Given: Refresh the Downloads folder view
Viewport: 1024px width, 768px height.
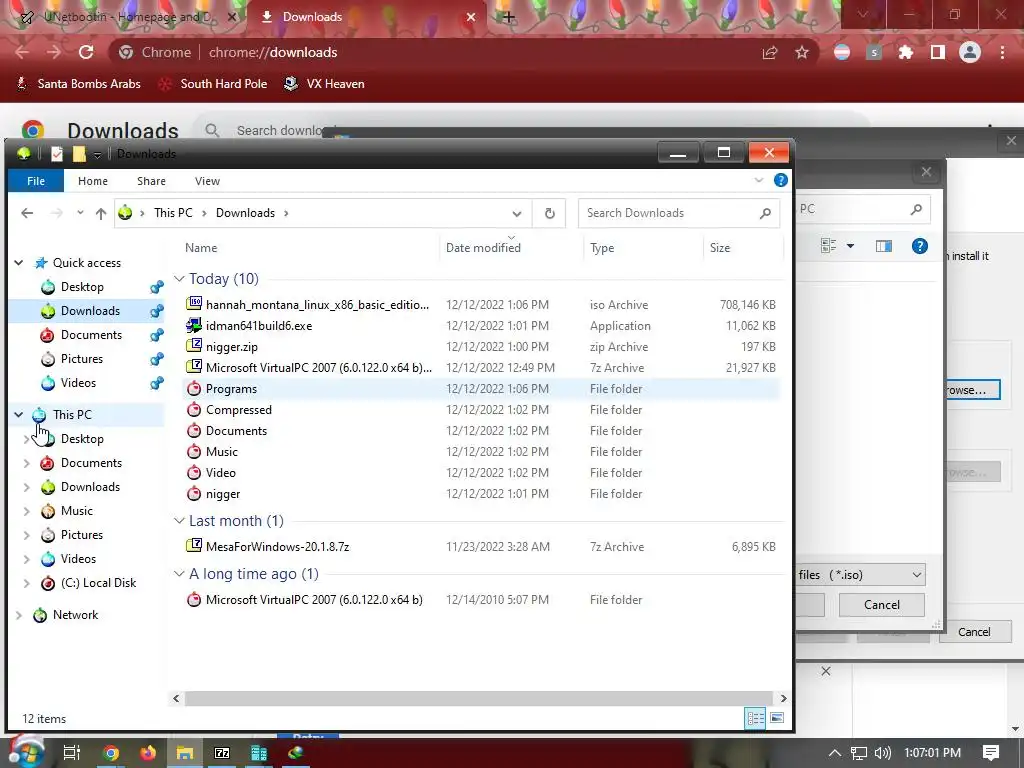Looking at the screenshot, I should coord(550,213).
